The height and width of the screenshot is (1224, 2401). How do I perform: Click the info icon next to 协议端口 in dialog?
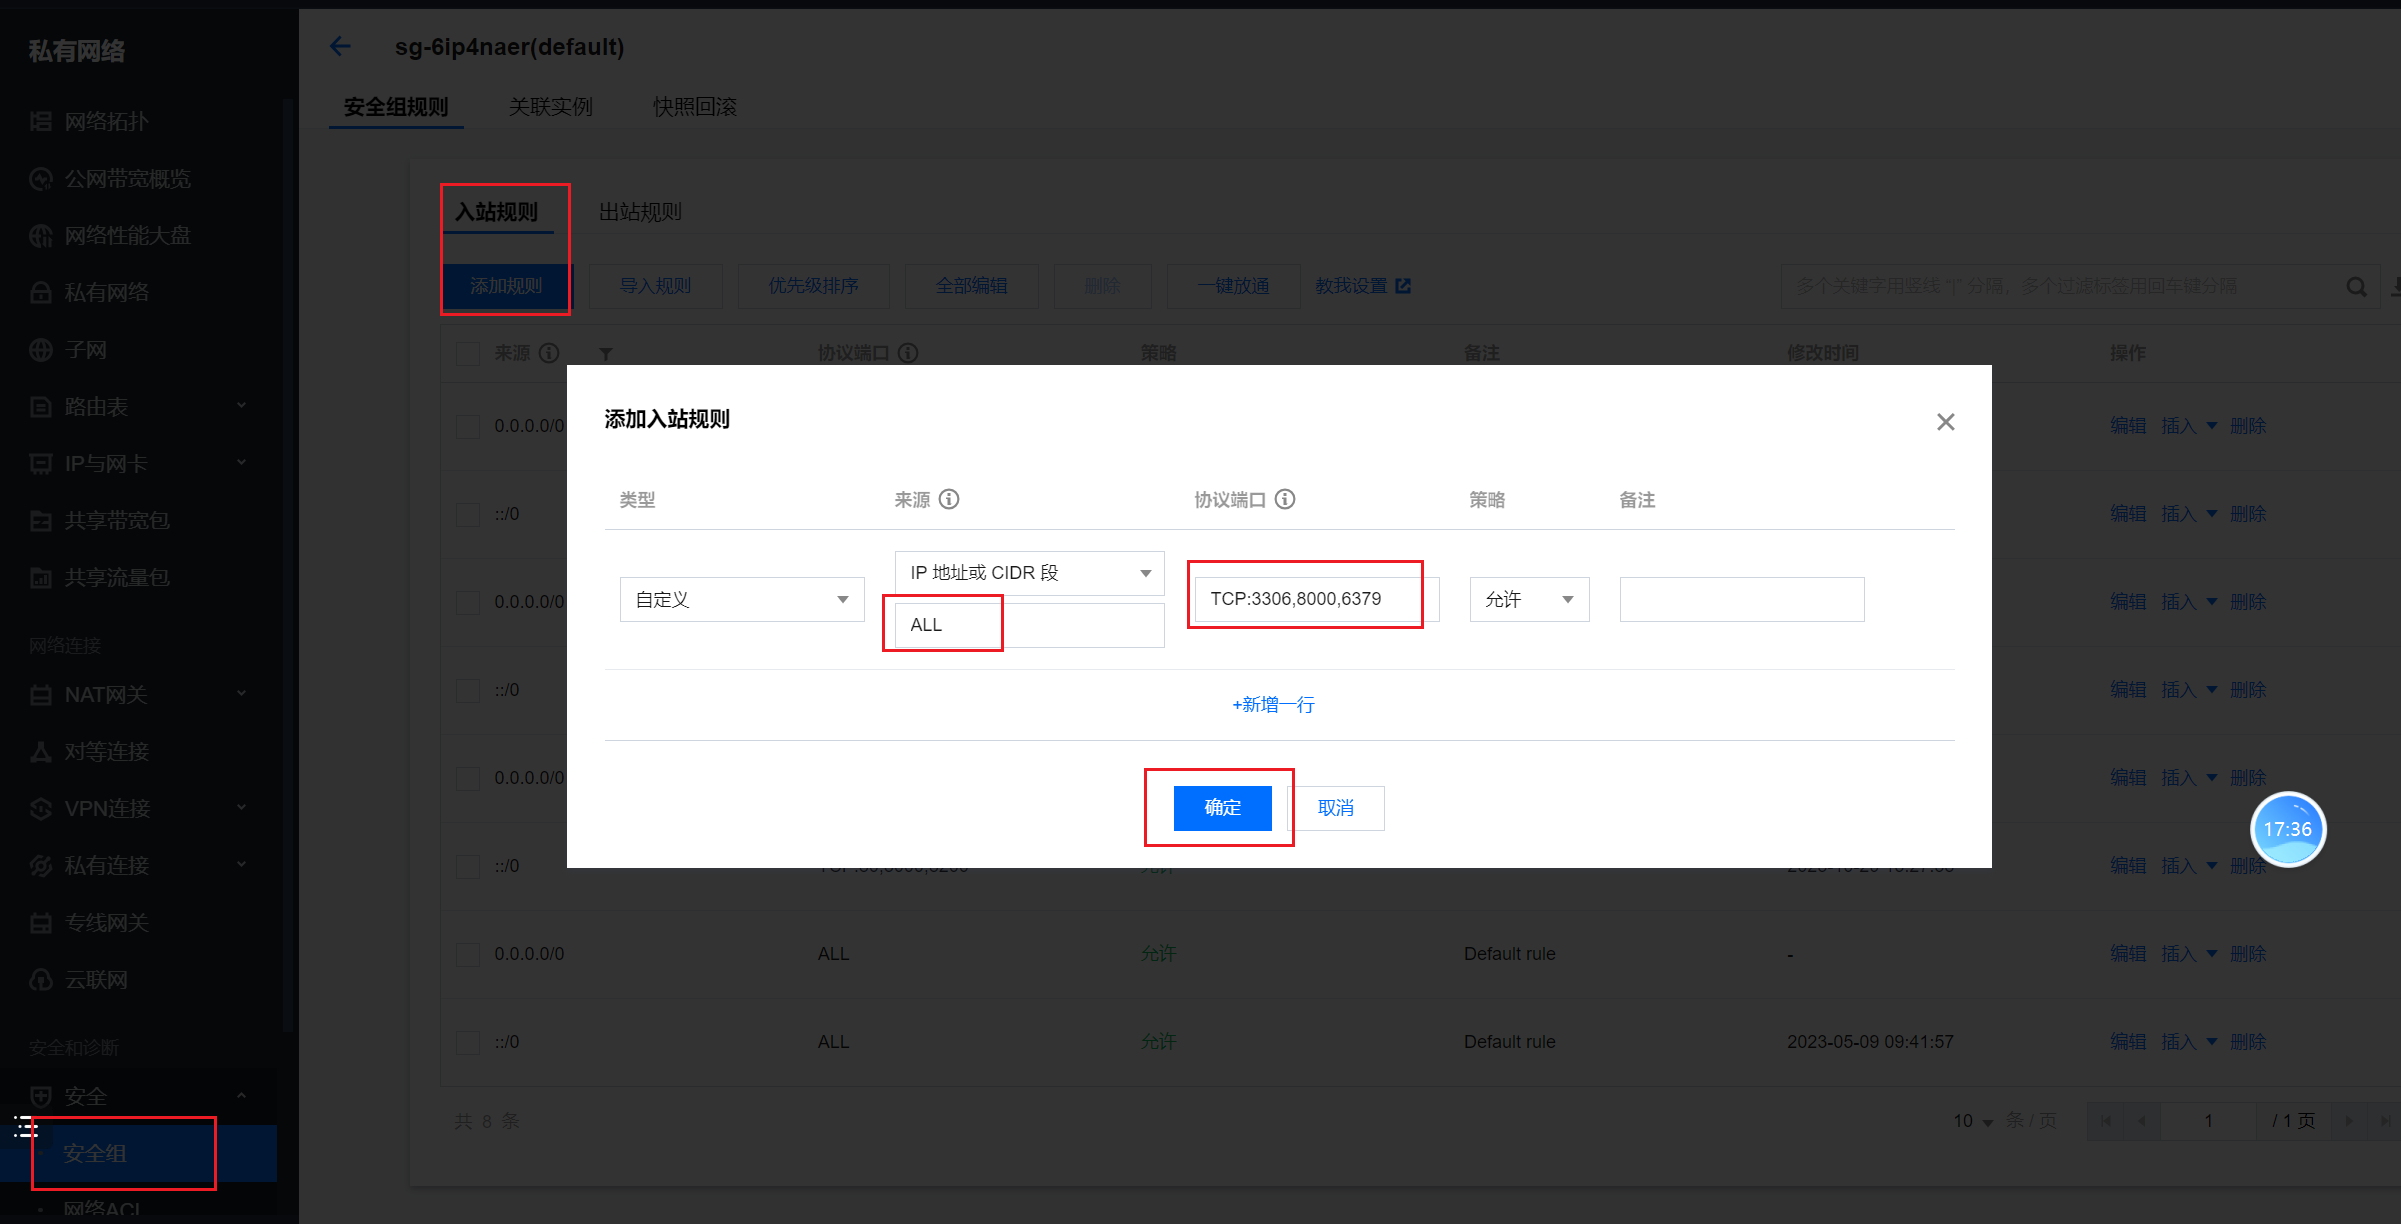tap(1285, 499)
